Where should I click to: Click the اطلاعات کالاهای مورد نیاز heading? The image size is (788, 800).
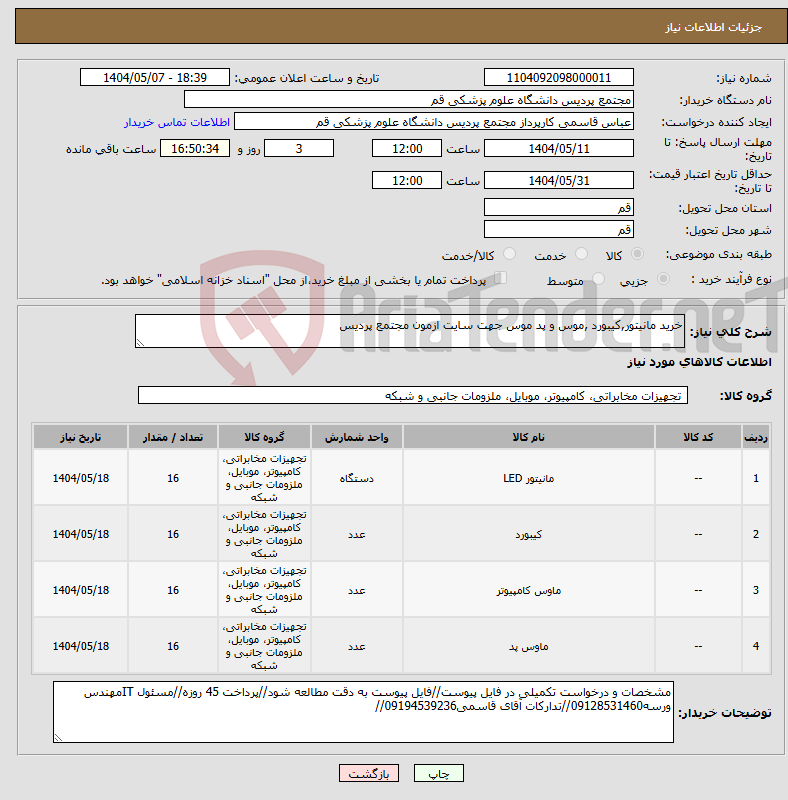tap(699, 362)
